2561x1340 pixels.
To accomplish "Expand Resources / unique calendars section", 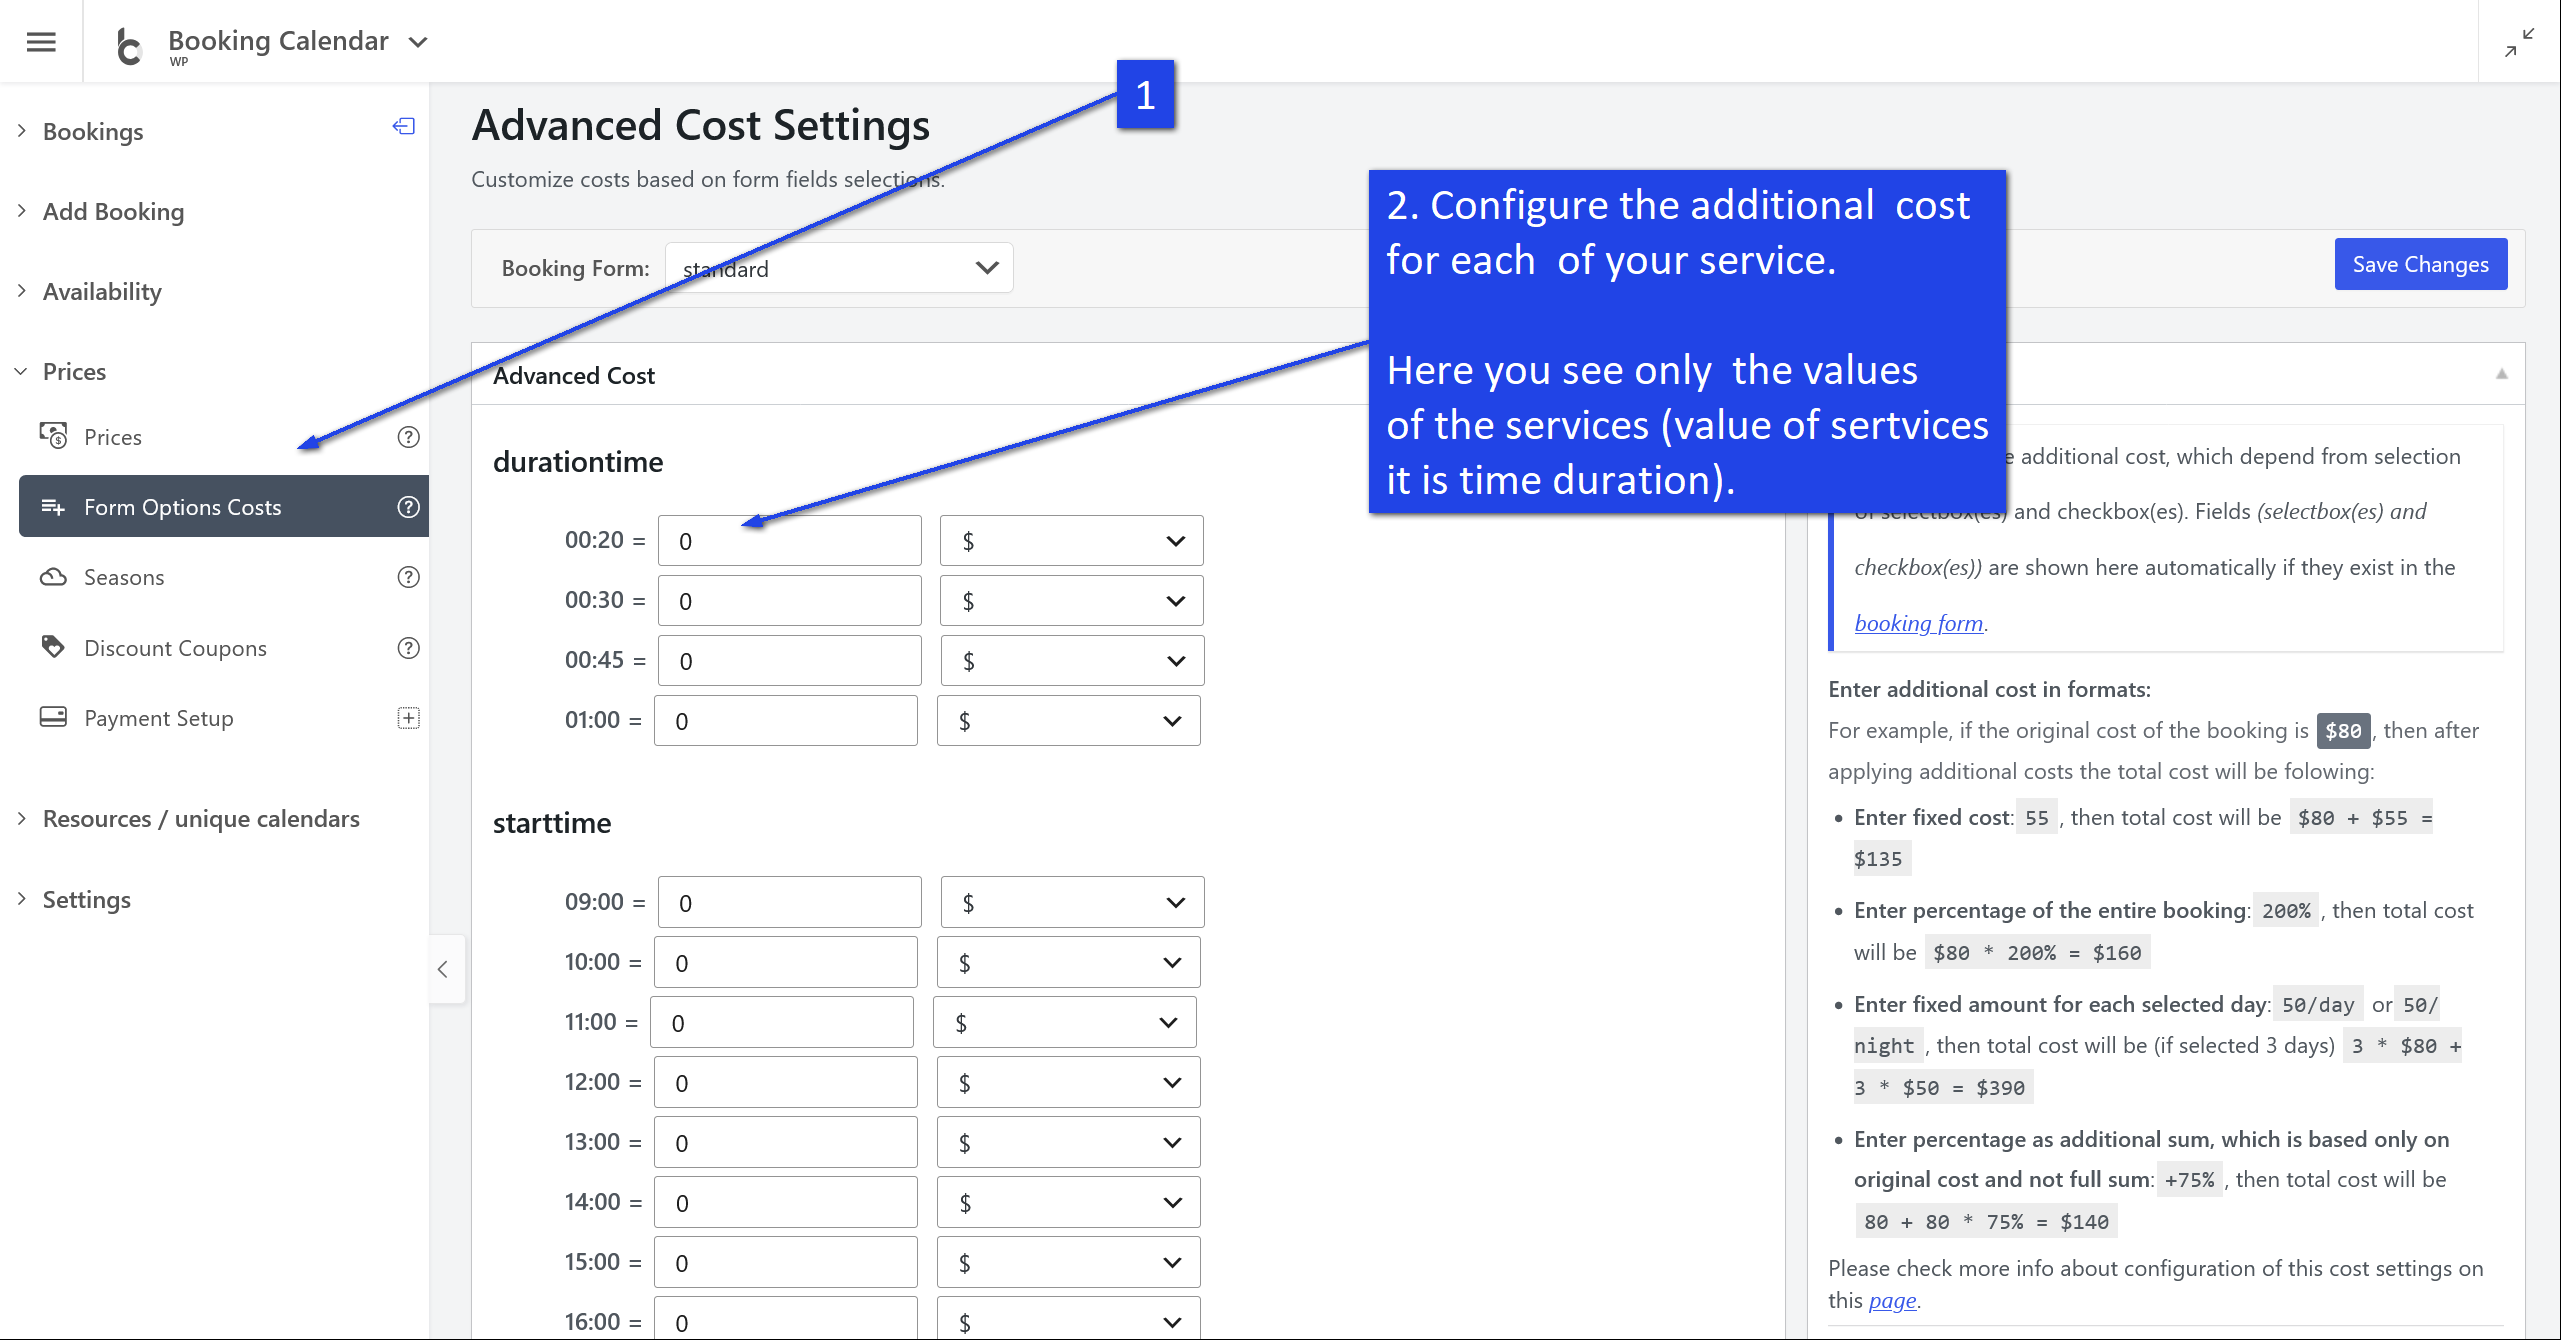I will [x=201, y=818].
